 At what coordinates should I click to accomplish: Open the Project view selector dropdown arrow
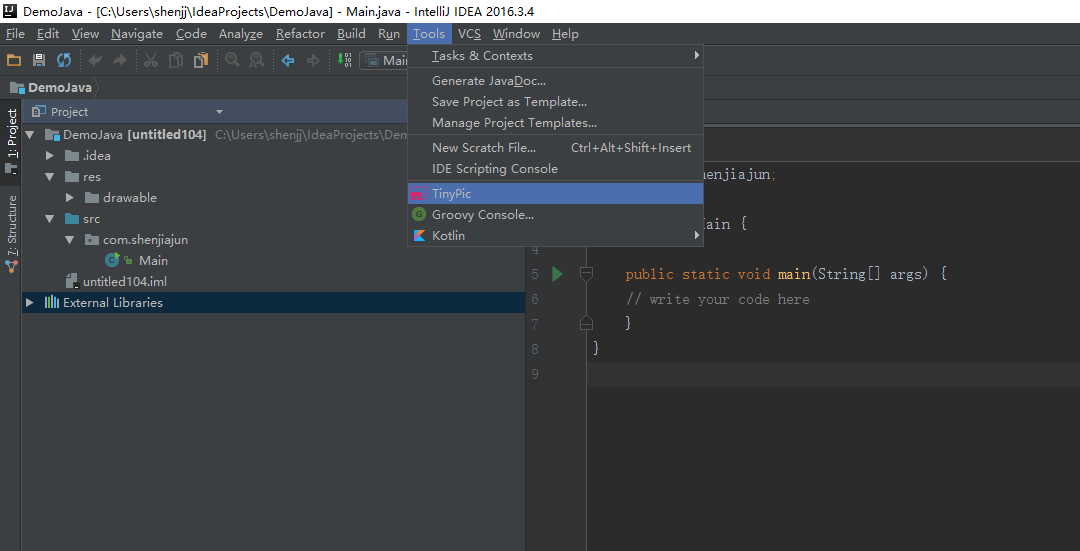(x=219, y=112)
